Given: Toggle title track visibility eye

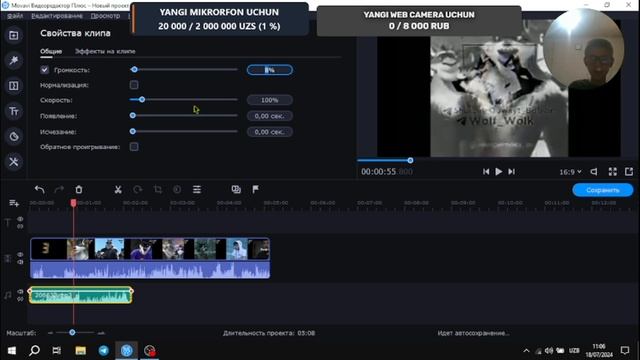Looking at the screenshot, I should 20,219.
